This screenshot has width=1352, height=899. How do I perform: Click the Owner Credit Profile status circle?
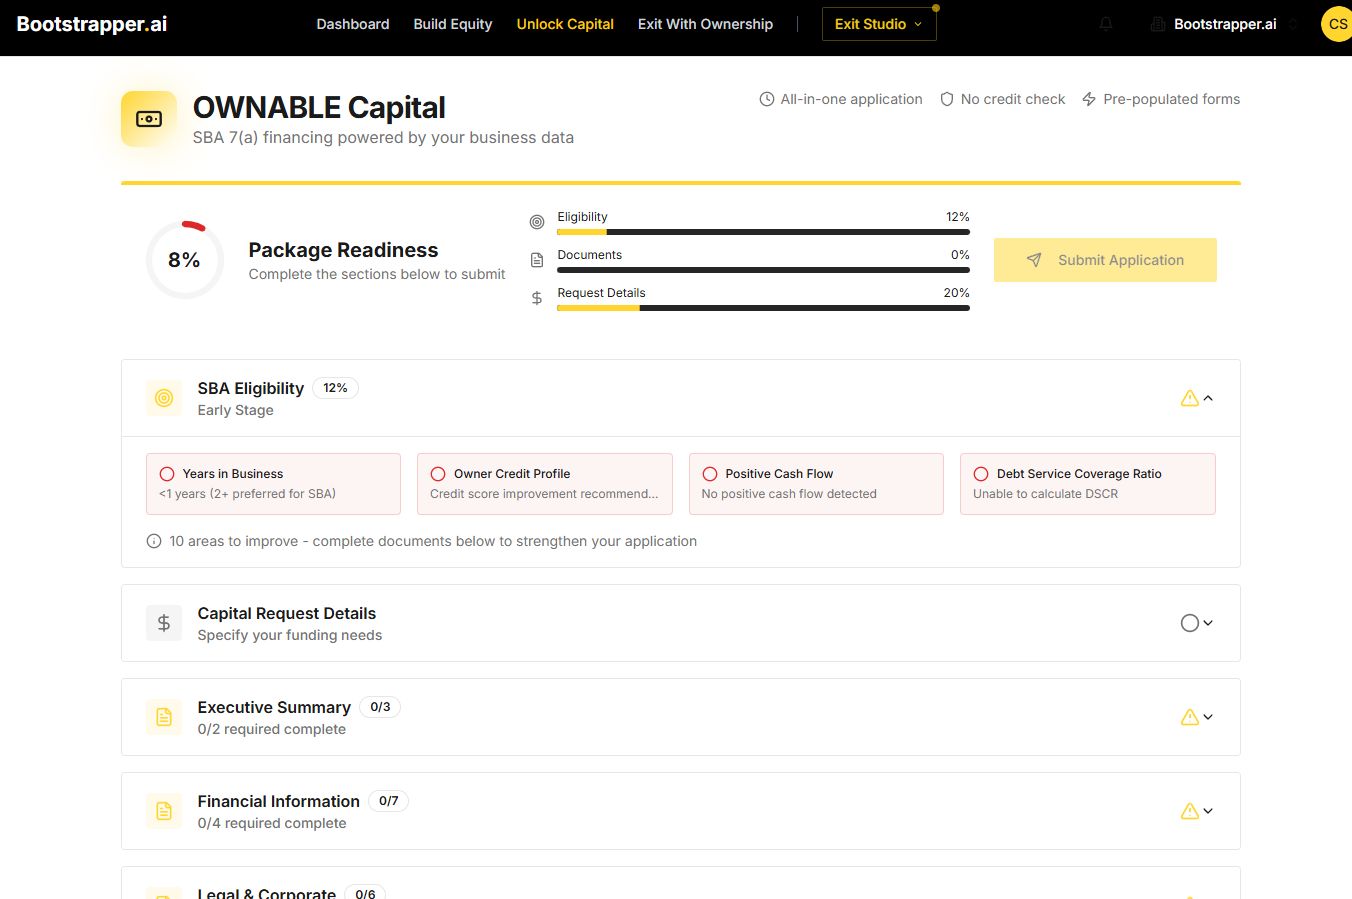[438, 474]
